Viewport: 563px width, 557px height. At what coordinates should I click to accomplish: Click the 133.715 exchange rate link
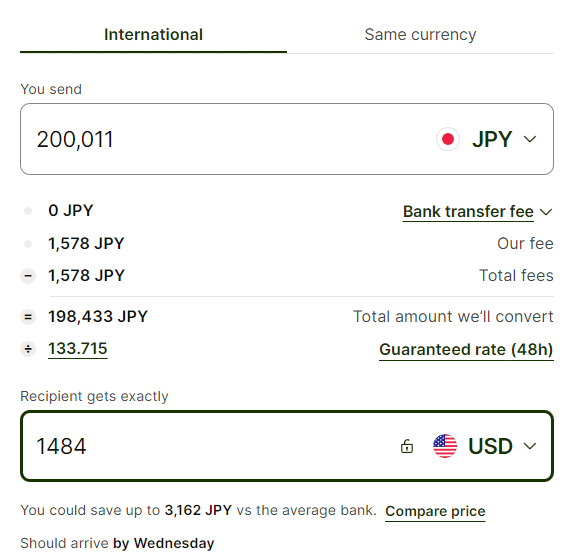coord(78,349)
